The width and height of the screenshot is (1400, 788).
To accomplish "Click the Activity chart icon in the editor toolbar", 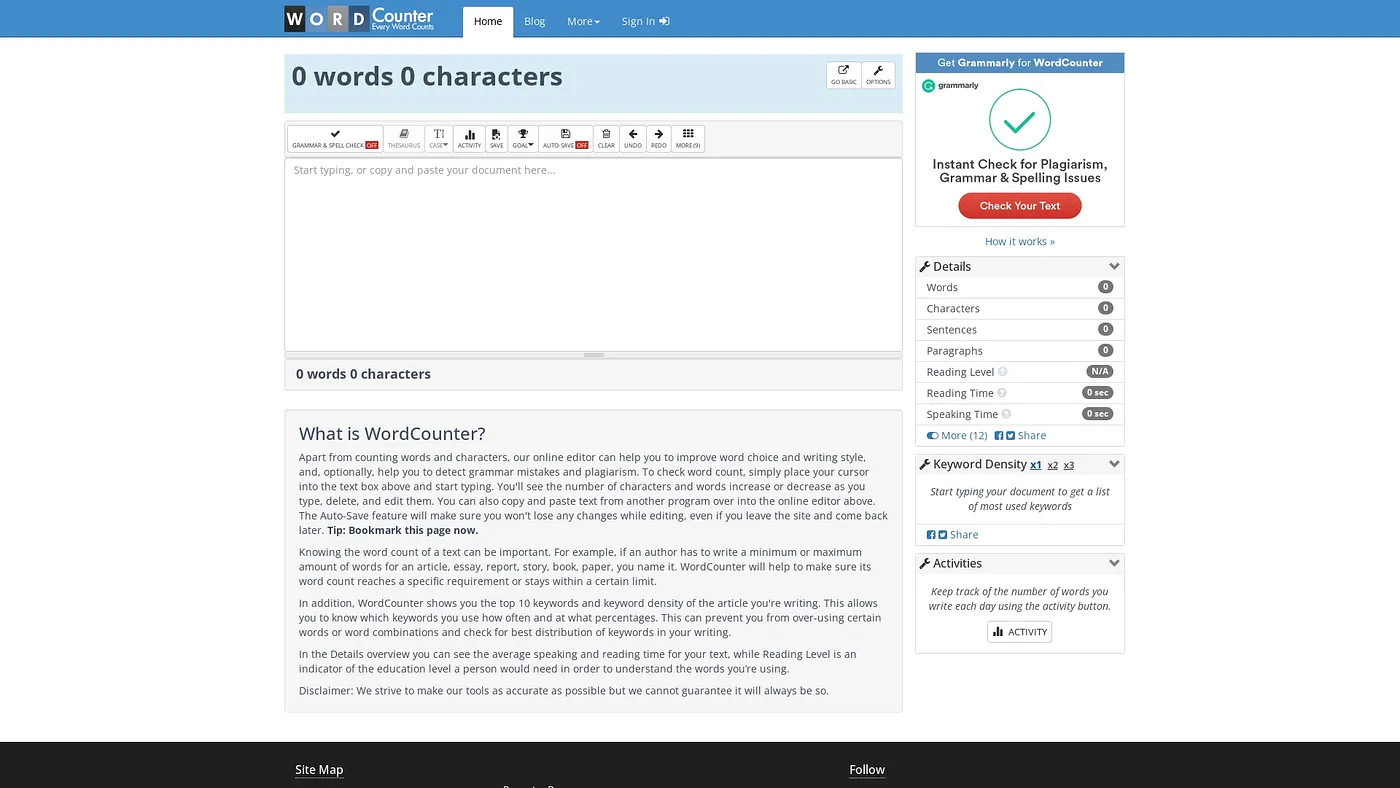I will pos(469,139).
